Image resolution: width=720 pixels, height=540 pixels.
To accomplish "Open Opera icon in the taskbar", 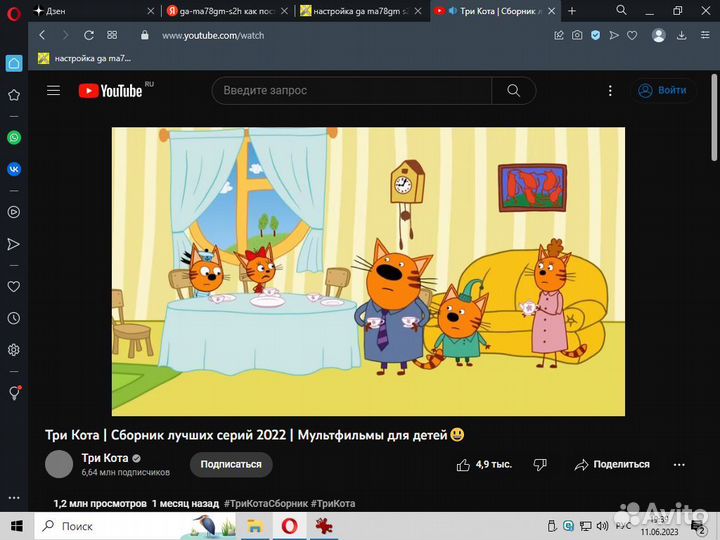I will [x=289, y=526].
